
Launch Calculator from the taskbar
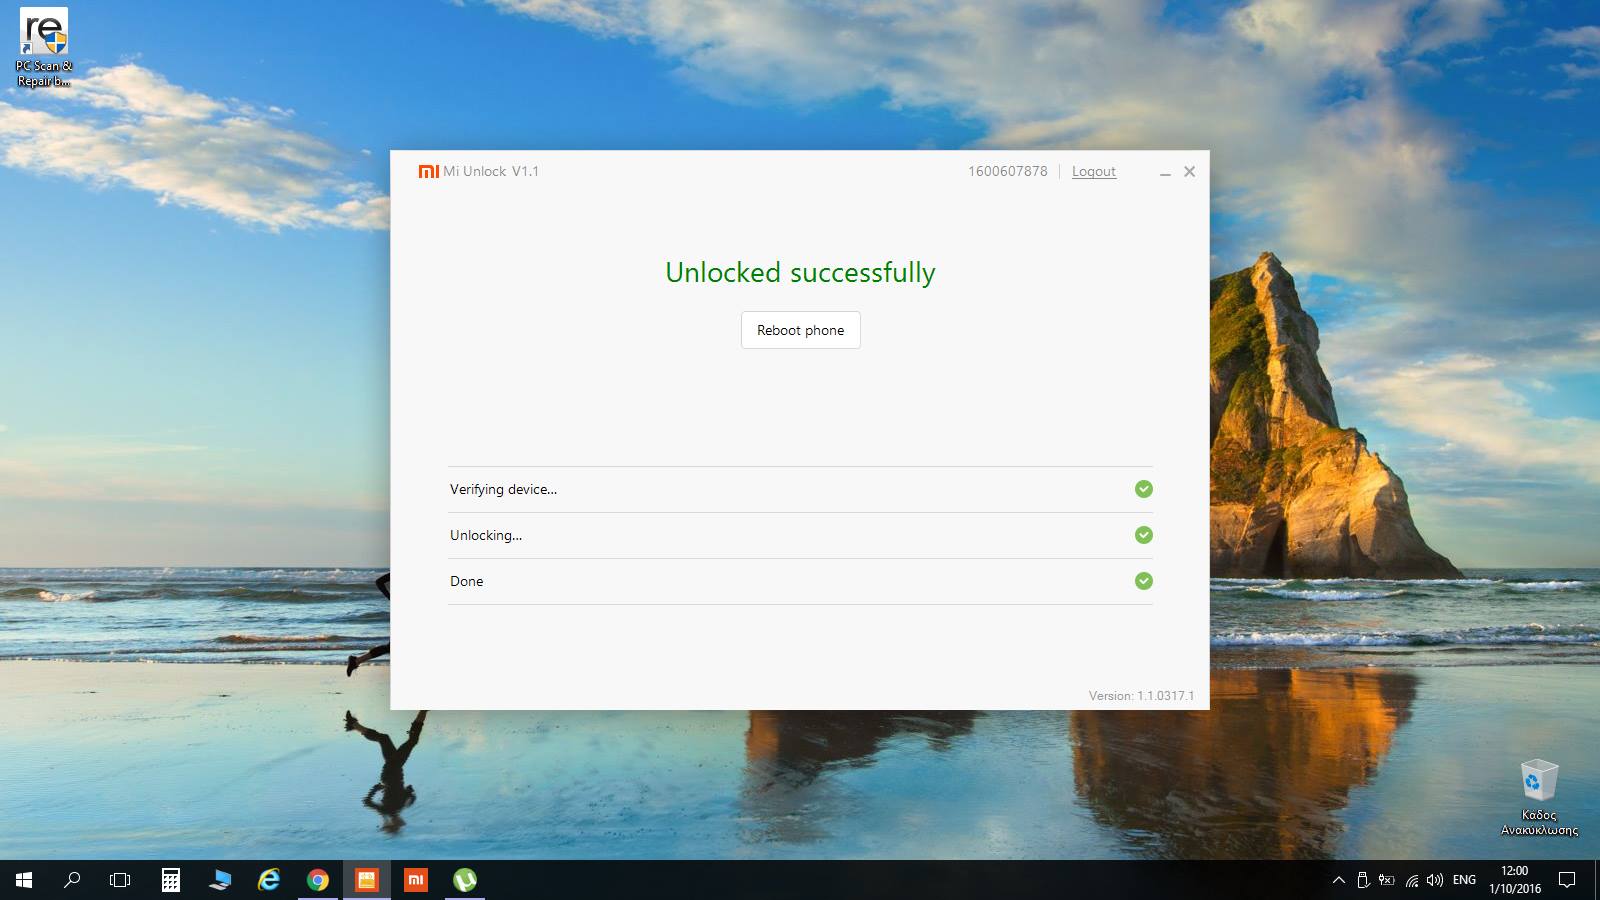tap(171, 880)
